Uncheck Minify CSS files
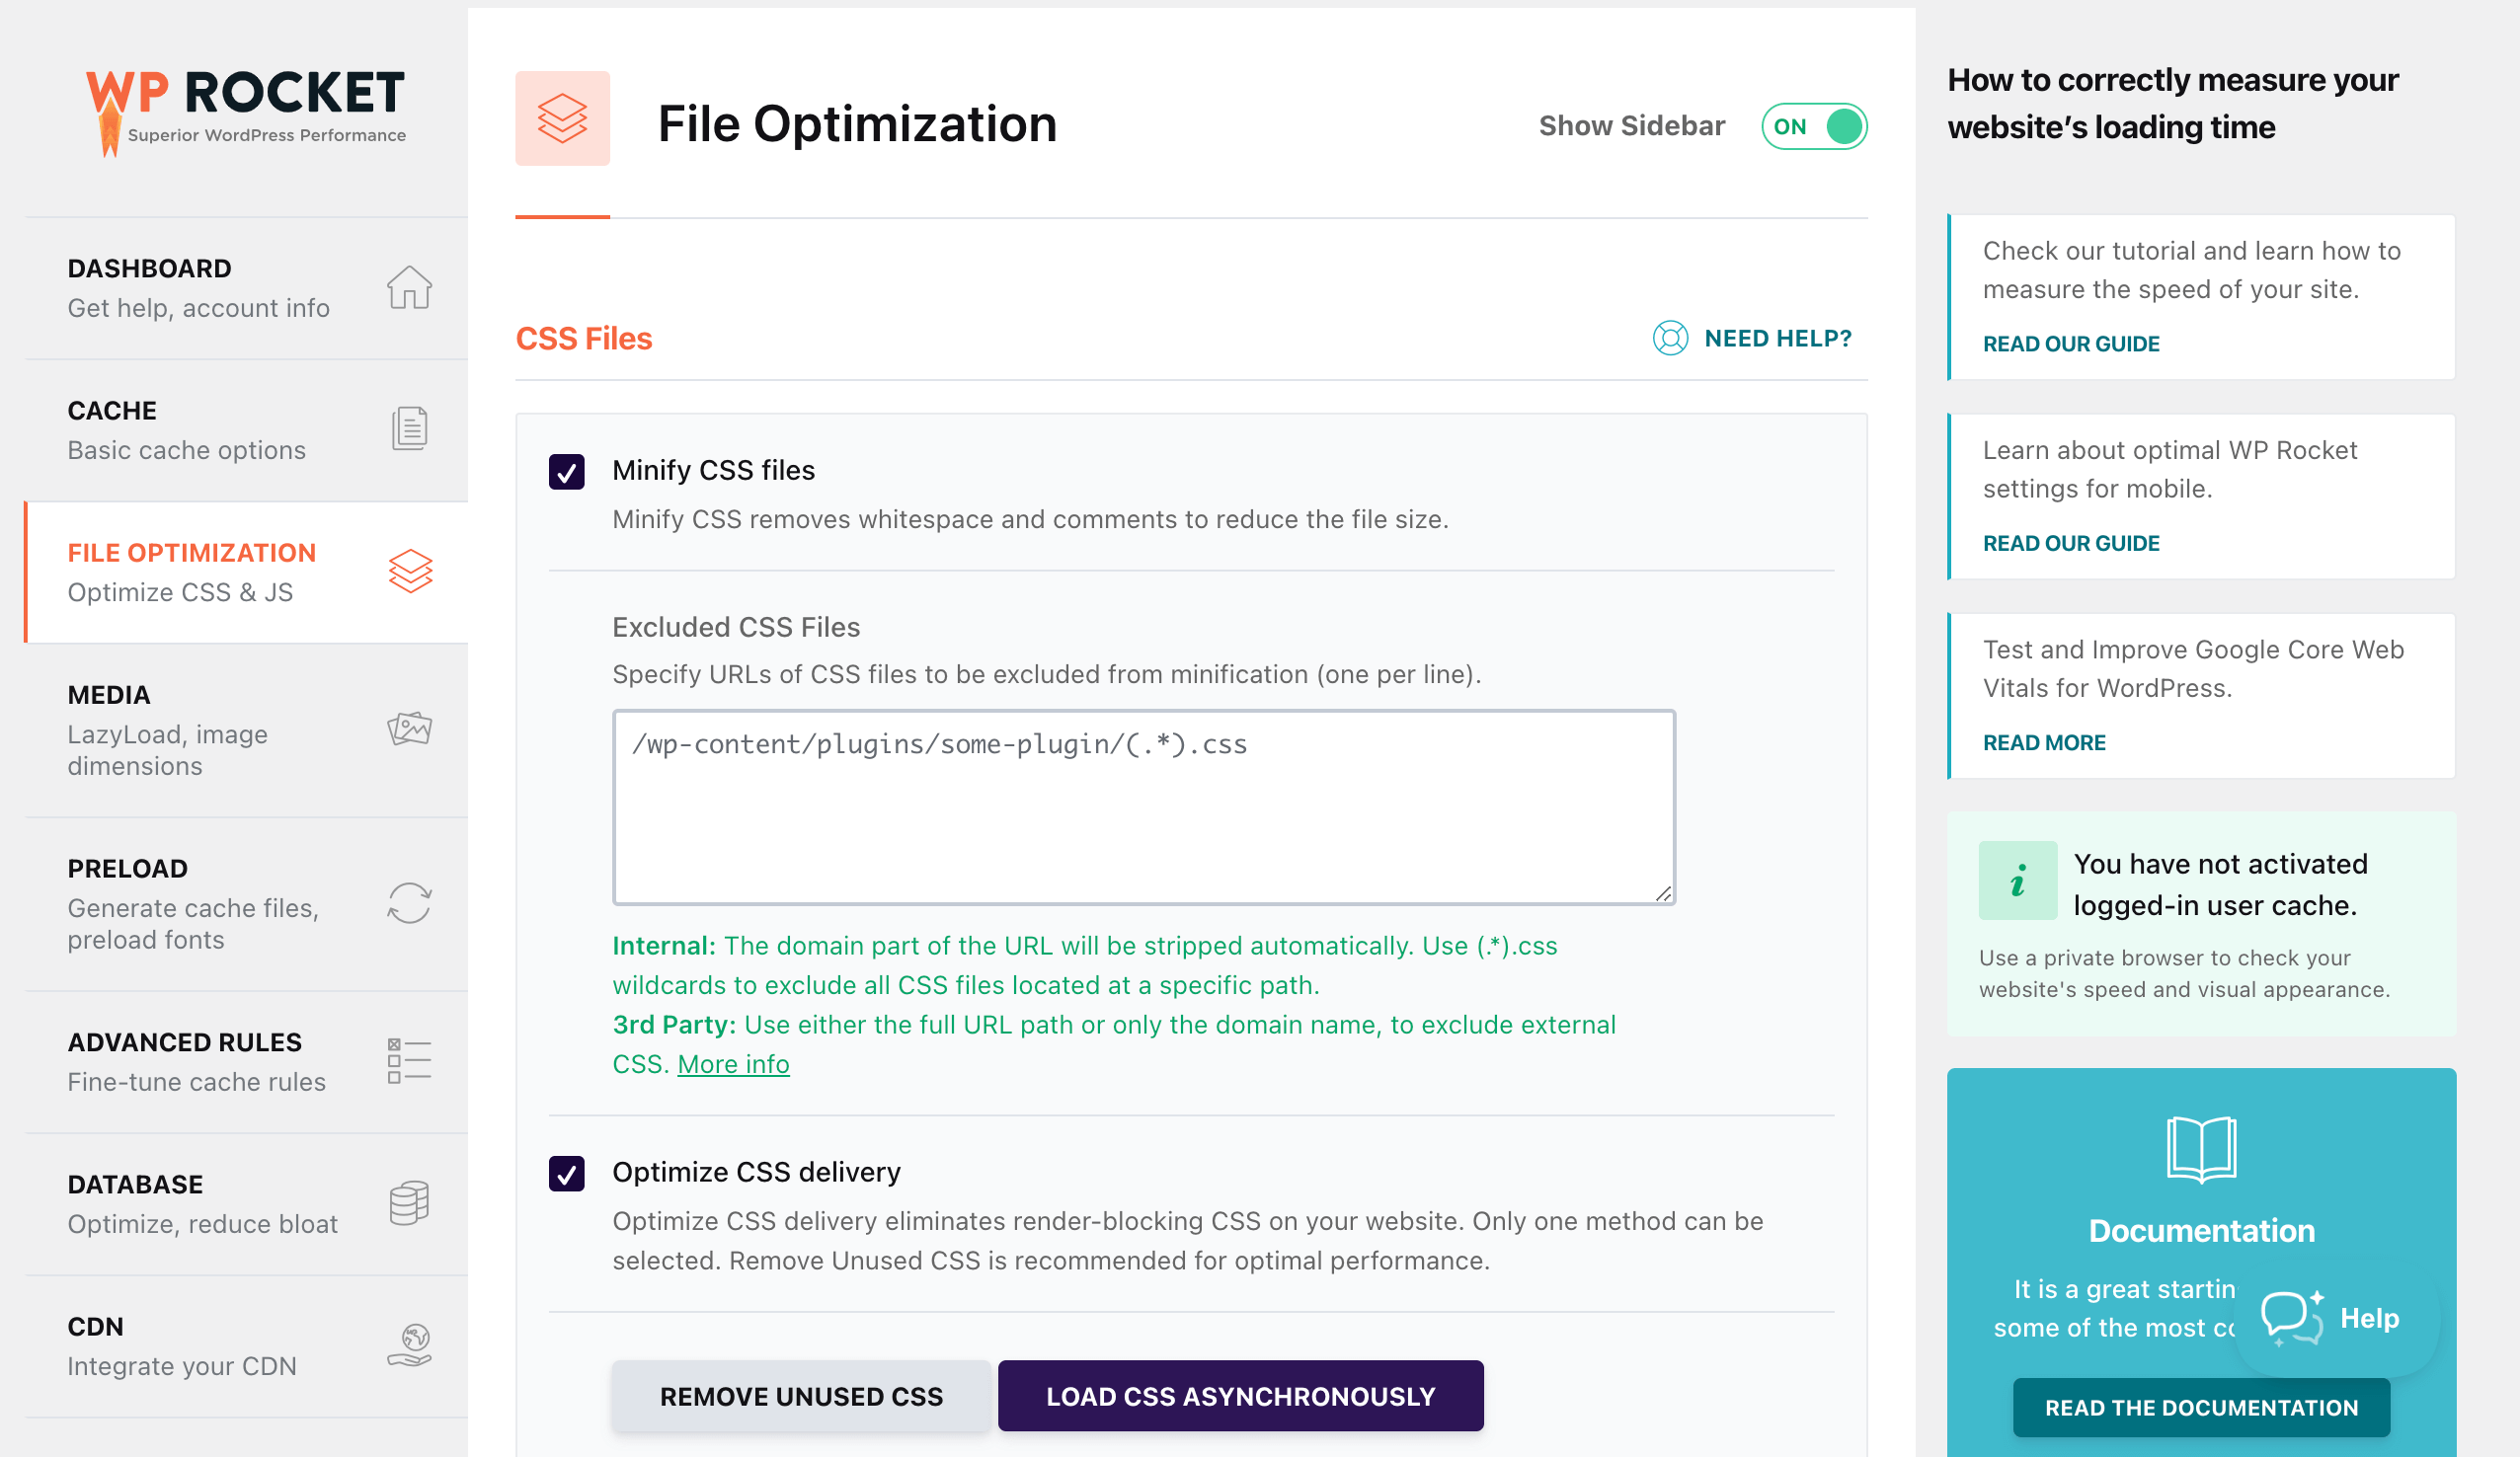Screen dimensions: 2520x1457 [x=567, y=471]
